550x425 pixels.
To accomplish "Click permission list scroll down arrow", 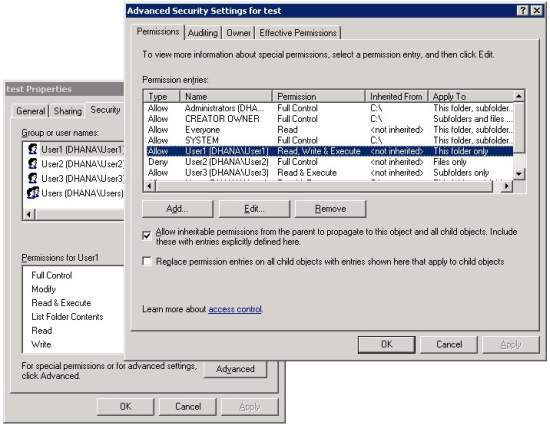I will tap(519, 174).
